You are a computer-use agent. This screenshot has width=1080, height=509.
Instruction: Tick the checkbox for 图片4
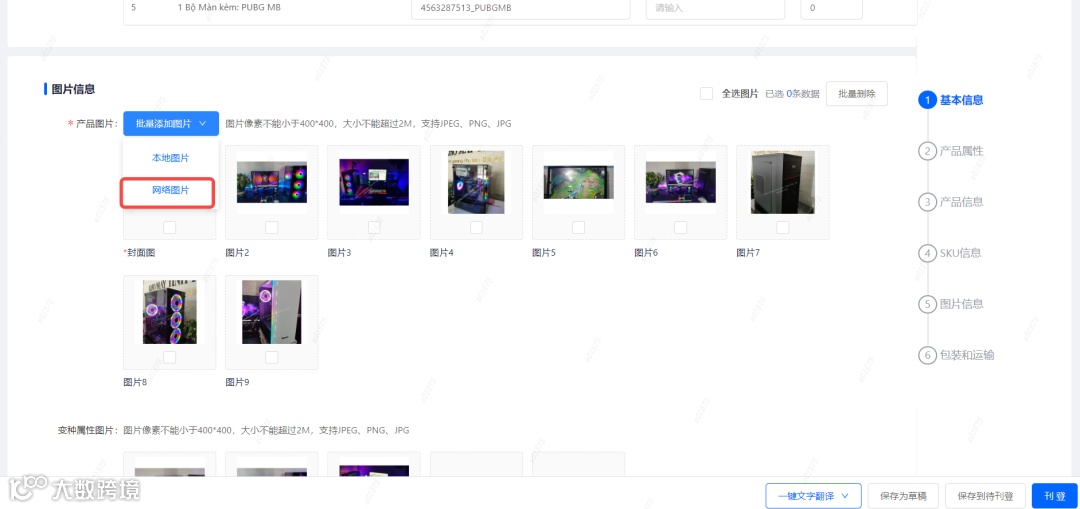[476, 227]
